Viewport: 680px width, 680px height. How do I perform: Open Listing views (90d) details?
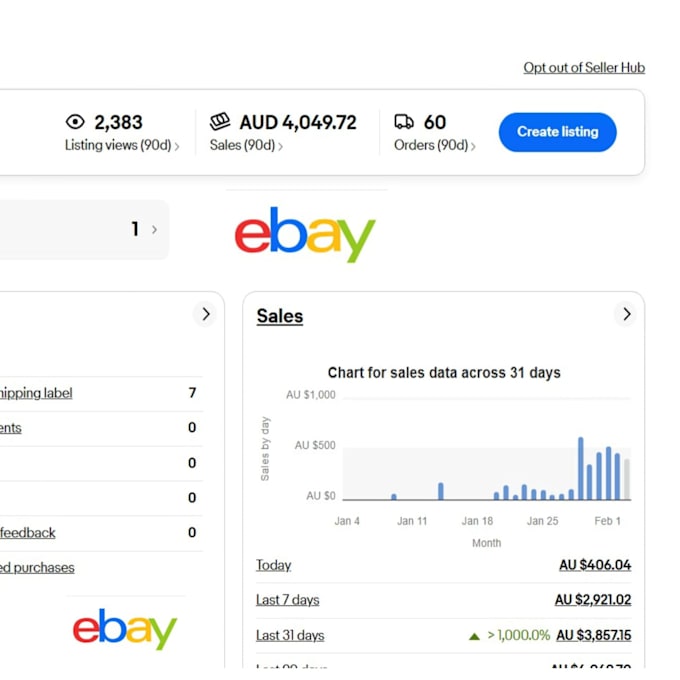point(122,145)
